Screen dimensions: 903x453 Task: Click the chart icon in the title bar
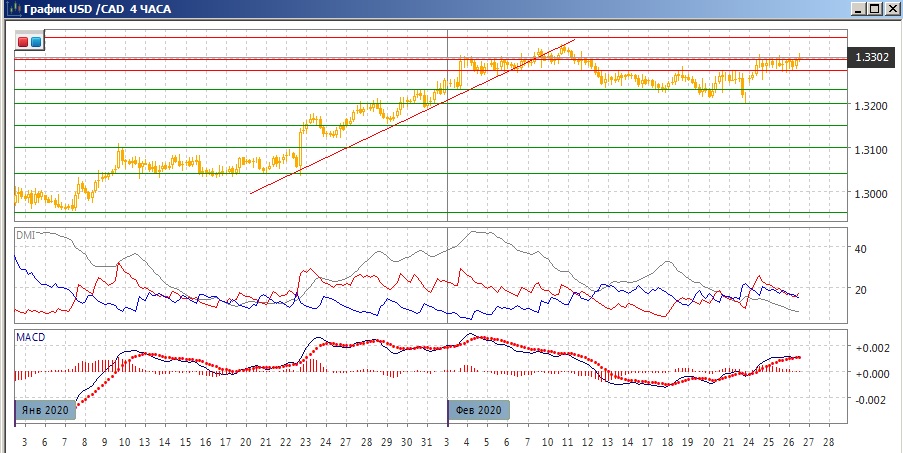point(11,9)
